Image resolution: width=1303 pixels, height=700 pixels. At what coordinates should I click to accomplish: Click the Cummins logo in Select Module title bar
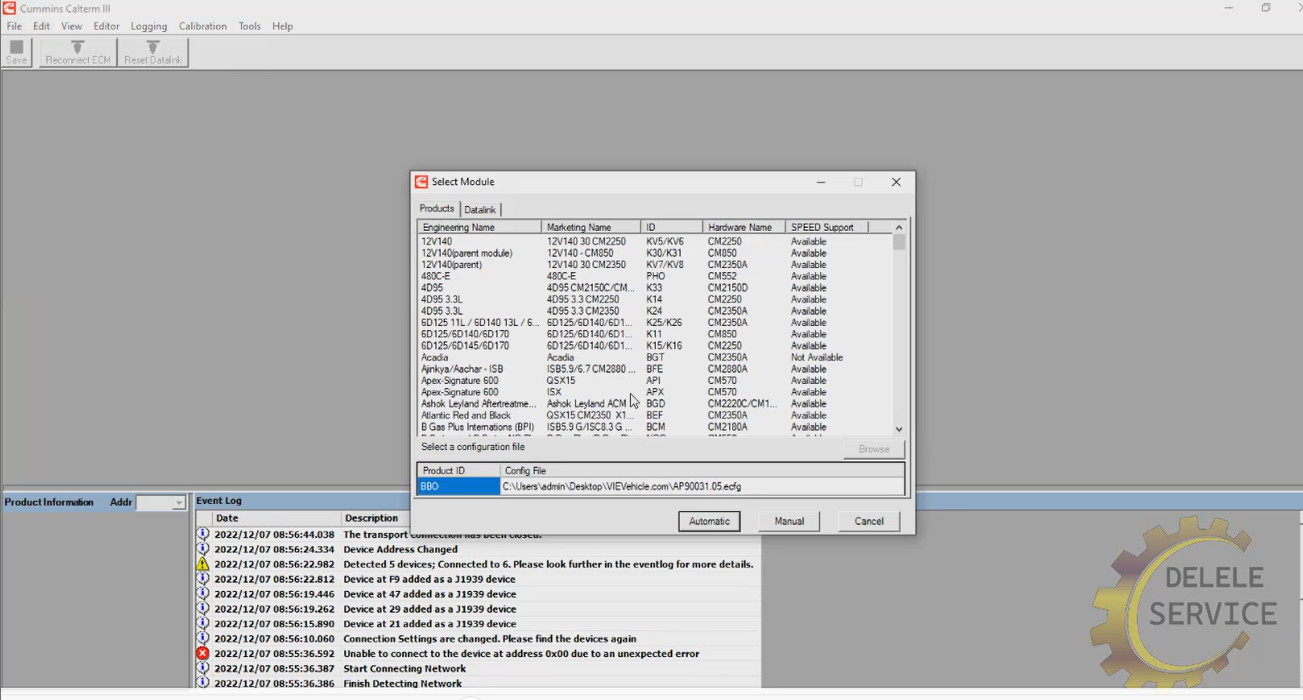point(421,182)
